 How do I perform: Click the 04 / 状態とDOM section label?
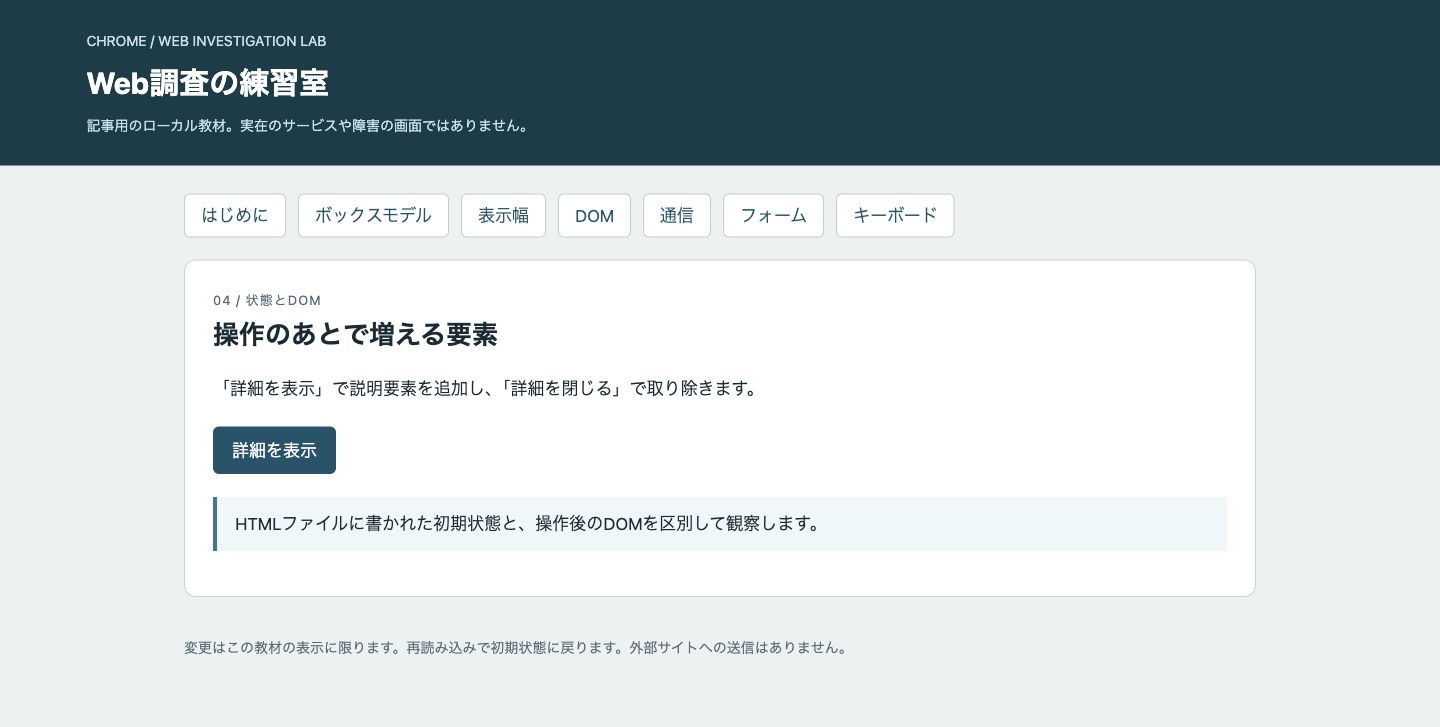point(267,300)
